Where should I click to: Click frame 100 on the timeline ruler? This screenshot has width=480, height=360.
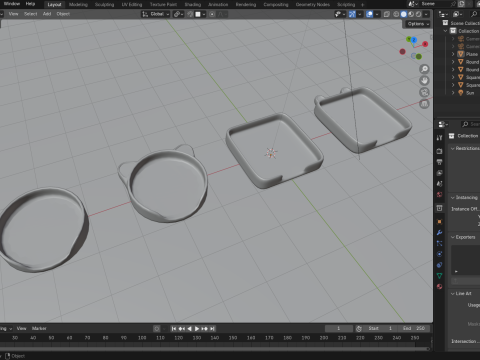[142, 338]
